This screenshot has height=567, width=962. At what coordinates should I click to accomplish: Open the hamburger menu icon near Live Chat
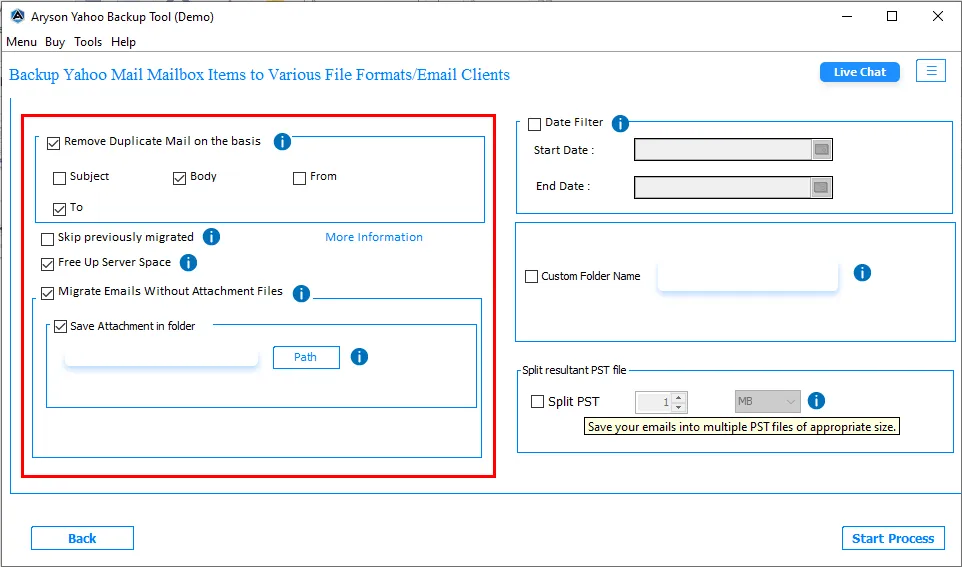pos(931,71)
